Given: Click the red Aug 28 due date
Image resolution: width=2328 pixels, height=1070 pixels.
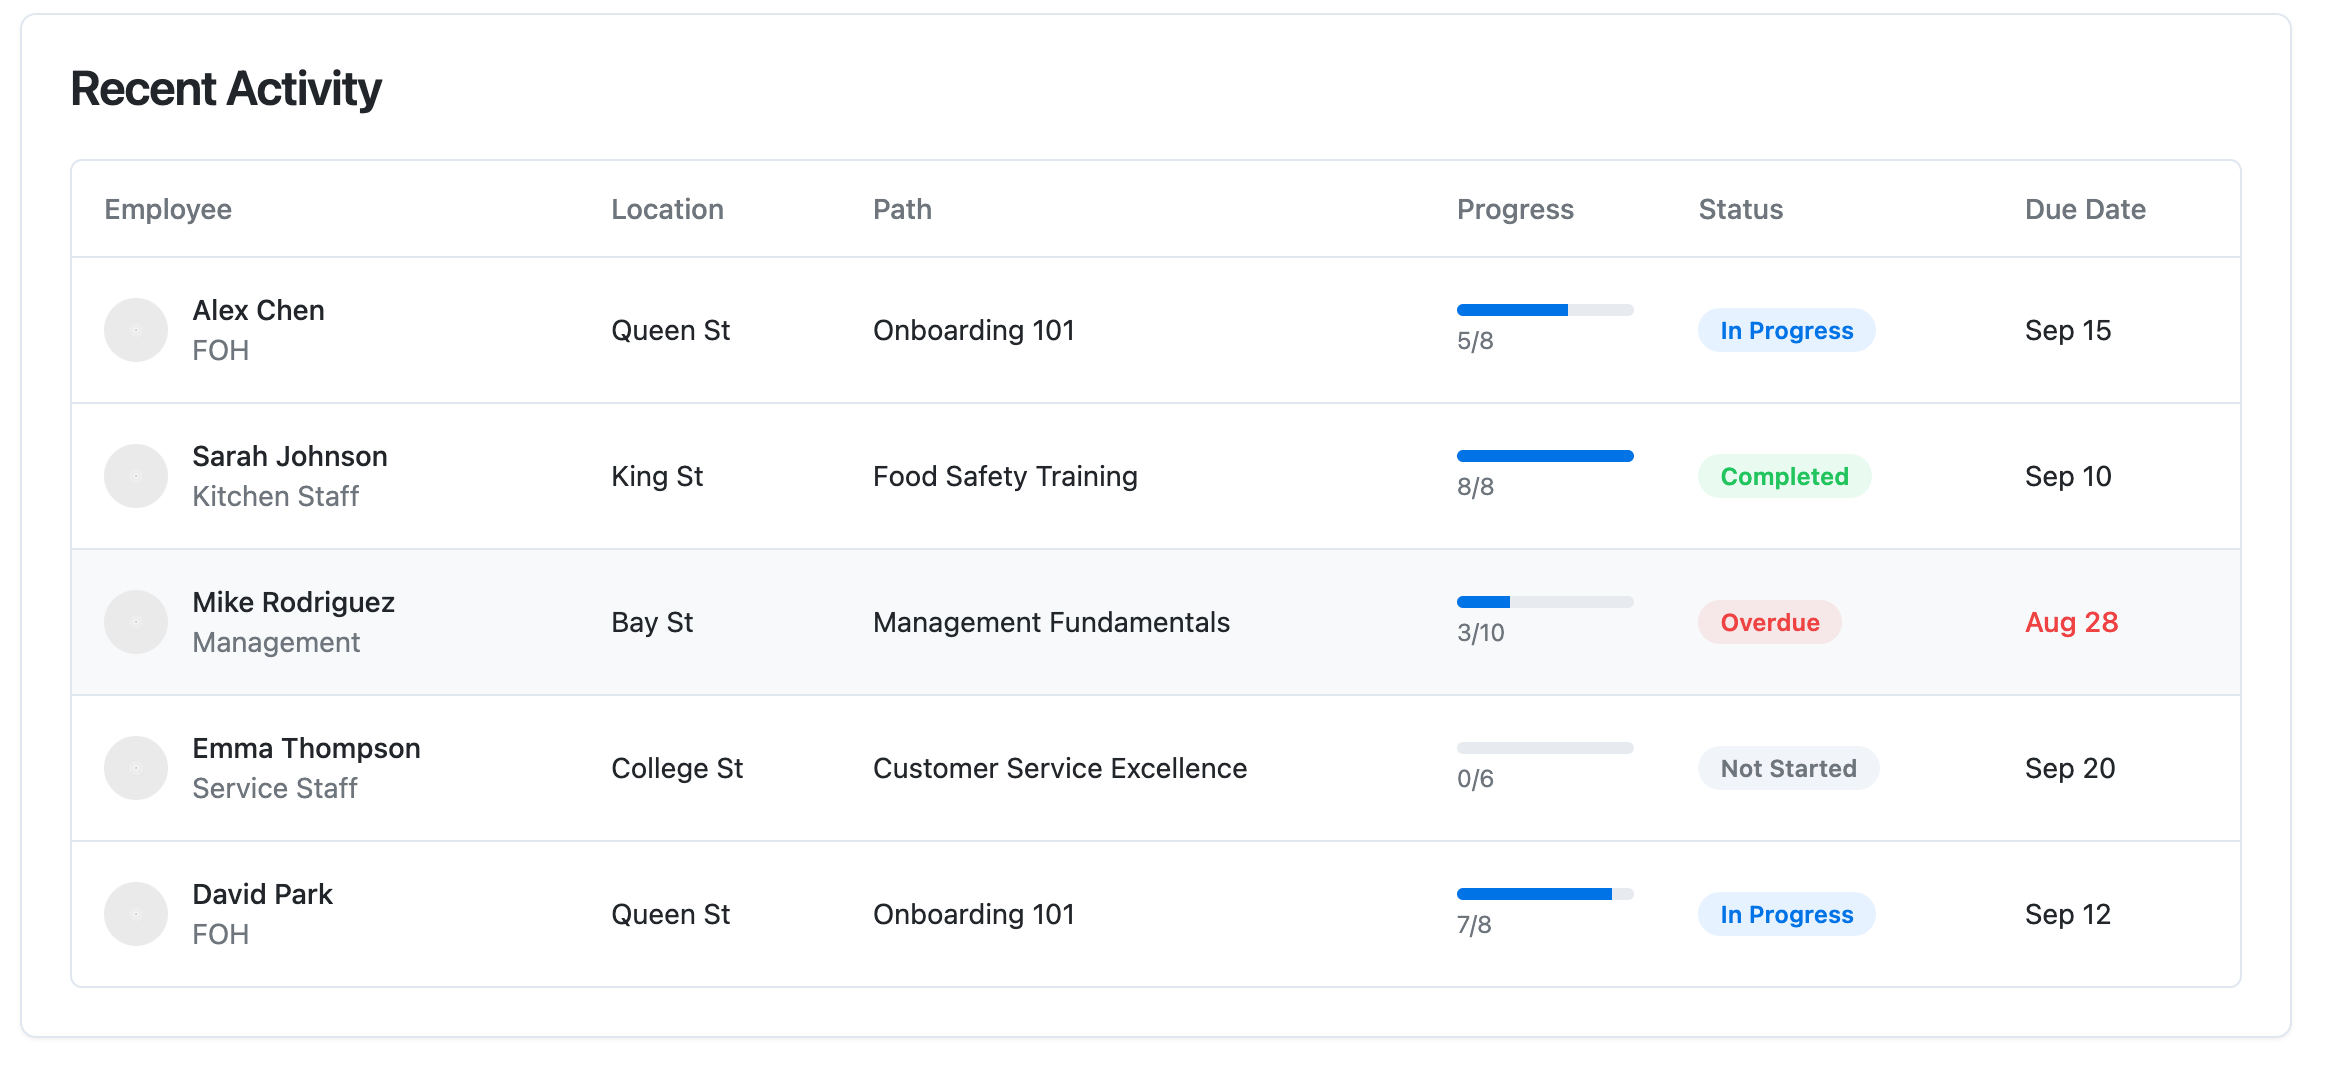Looking at the screenshot, I should click(x=2071, y=622).
